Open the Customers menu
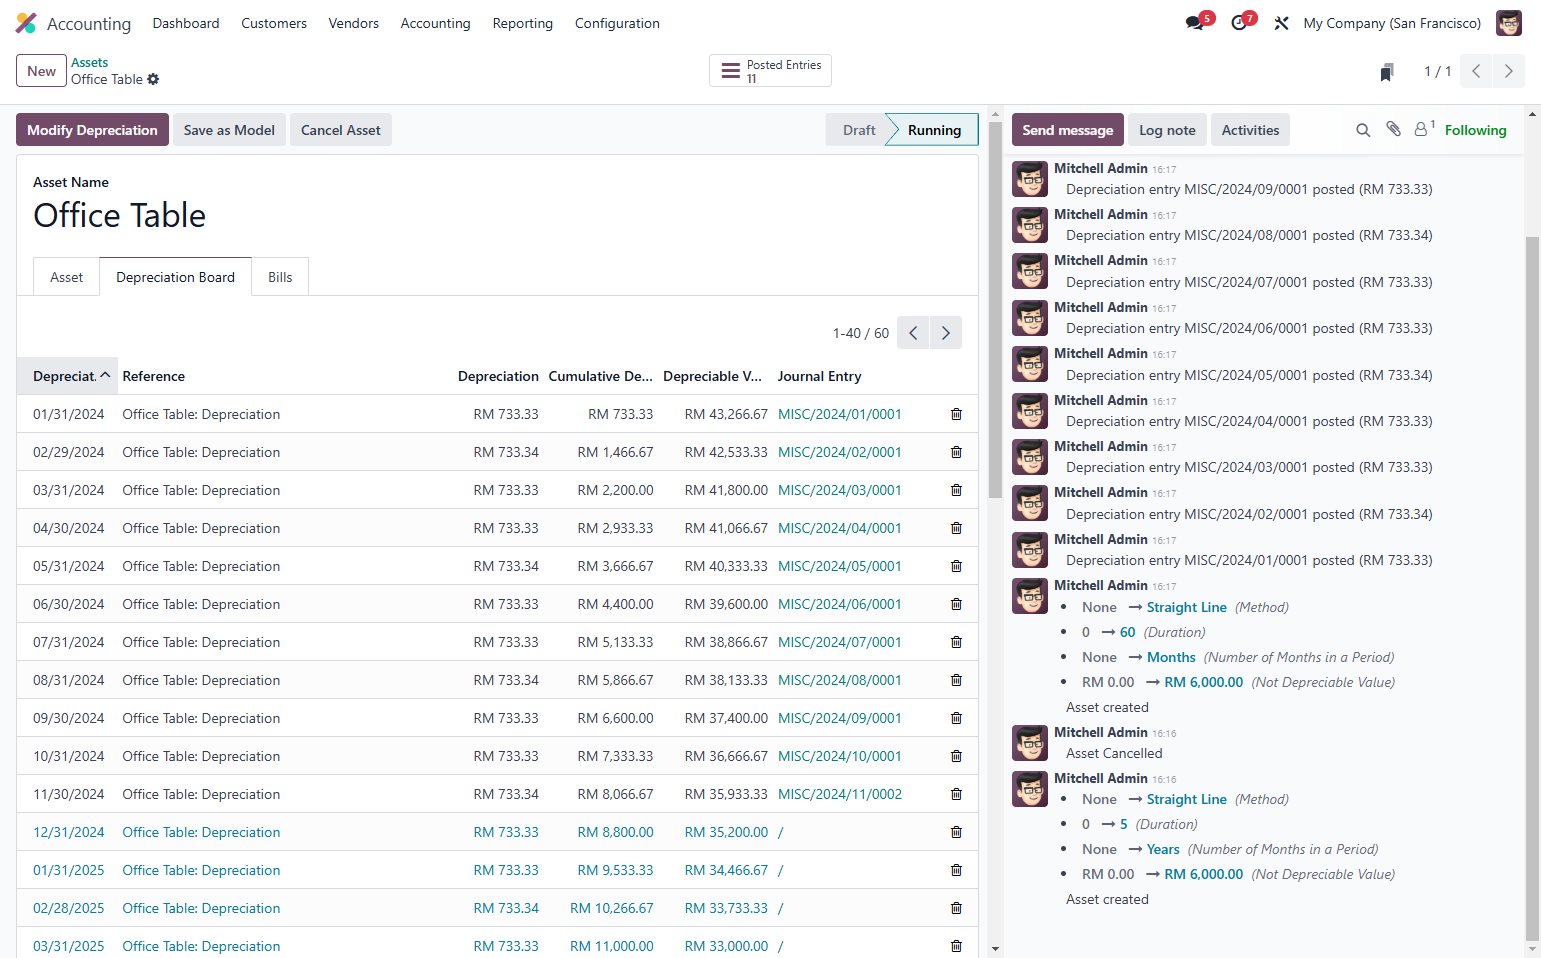Viewport: 1541px width, 958px height. 274,23
